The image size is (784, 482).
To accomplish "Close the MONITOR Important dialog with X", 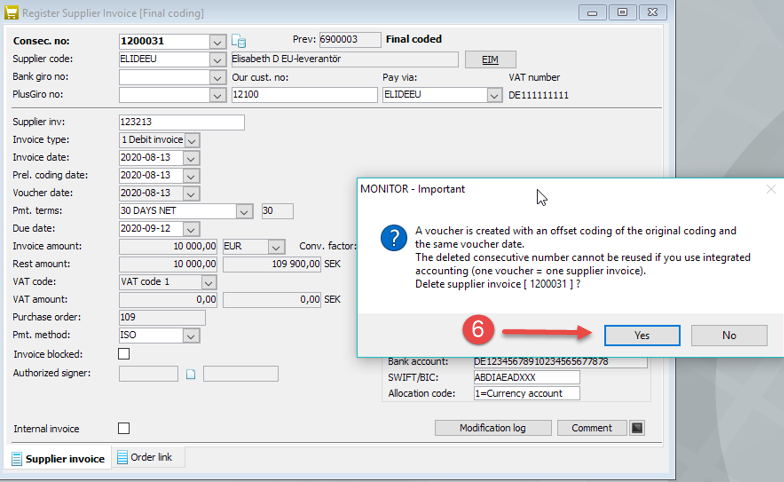I will [771, 189].
